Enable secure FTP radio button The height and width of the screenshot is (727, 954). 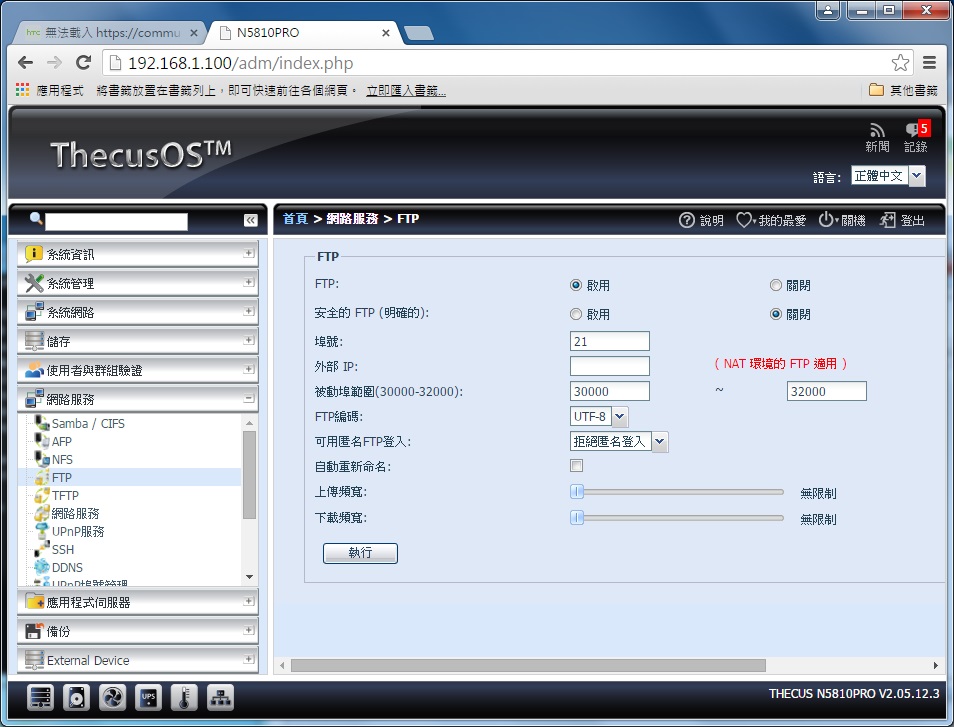576,314
